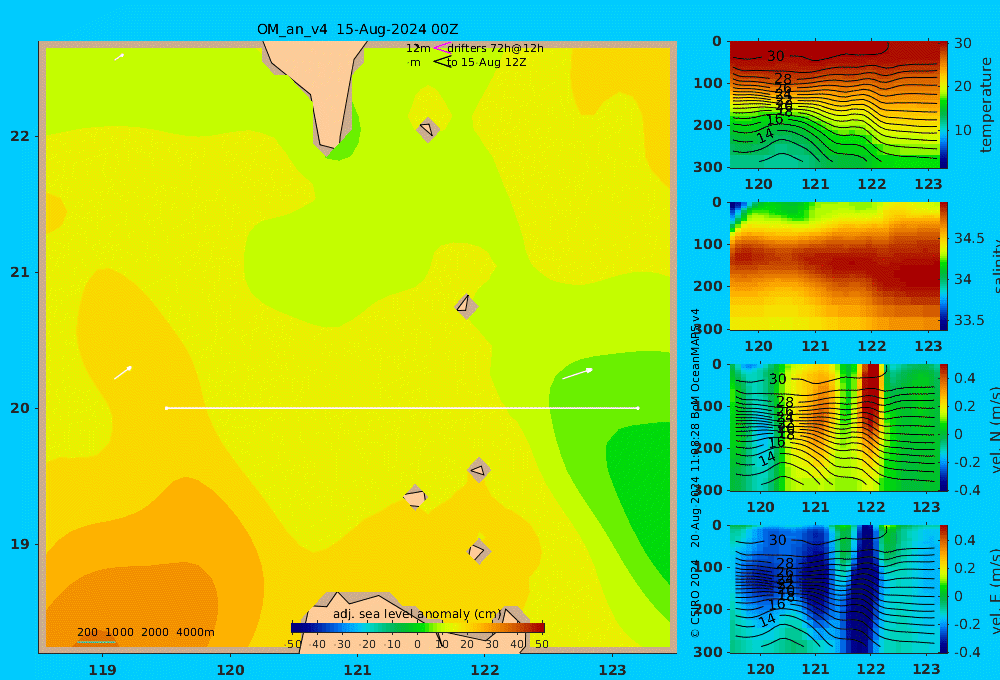Click the salinity colorbar on the right
Image resolution: width=1000 pixels, height=680 pixels.
click(x=943, y=266)
